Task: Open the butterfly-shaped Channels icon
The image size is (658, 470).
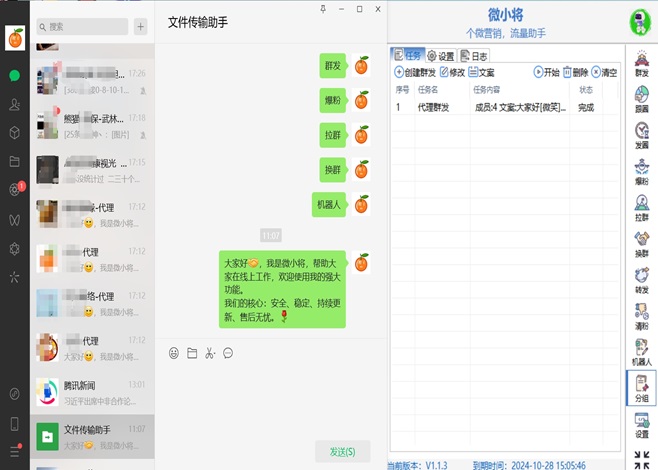Action: point(15,220)
